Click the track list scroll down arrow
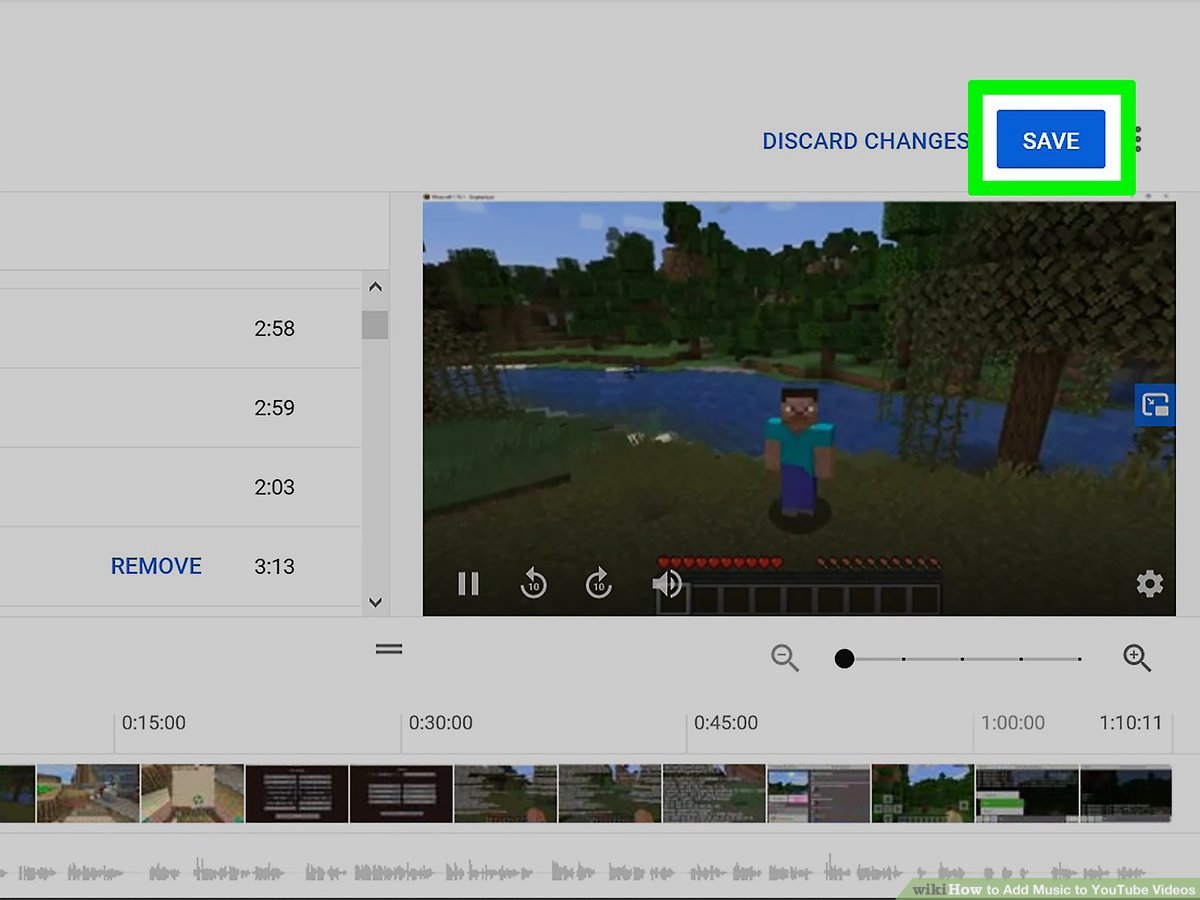Viewport: 1200px width, 900px height. [x=376, y=602]
